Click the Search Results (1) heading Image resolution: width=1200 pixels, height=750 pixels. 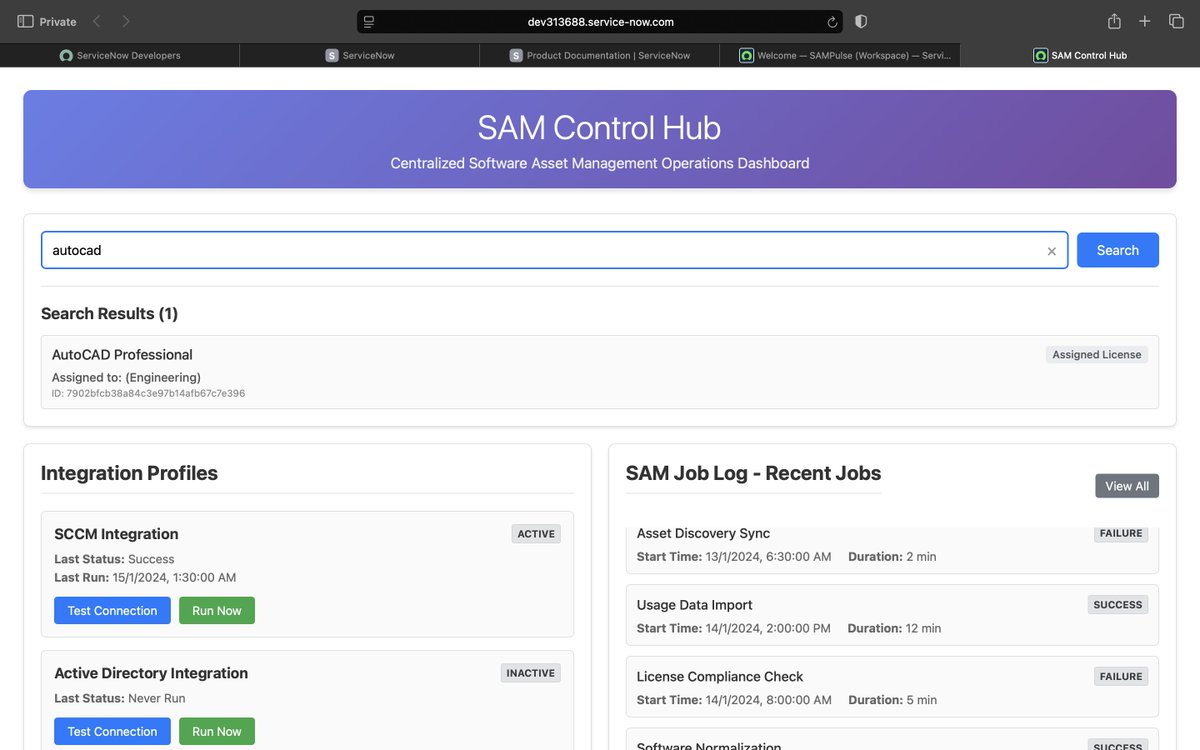(x=109, y=314)
